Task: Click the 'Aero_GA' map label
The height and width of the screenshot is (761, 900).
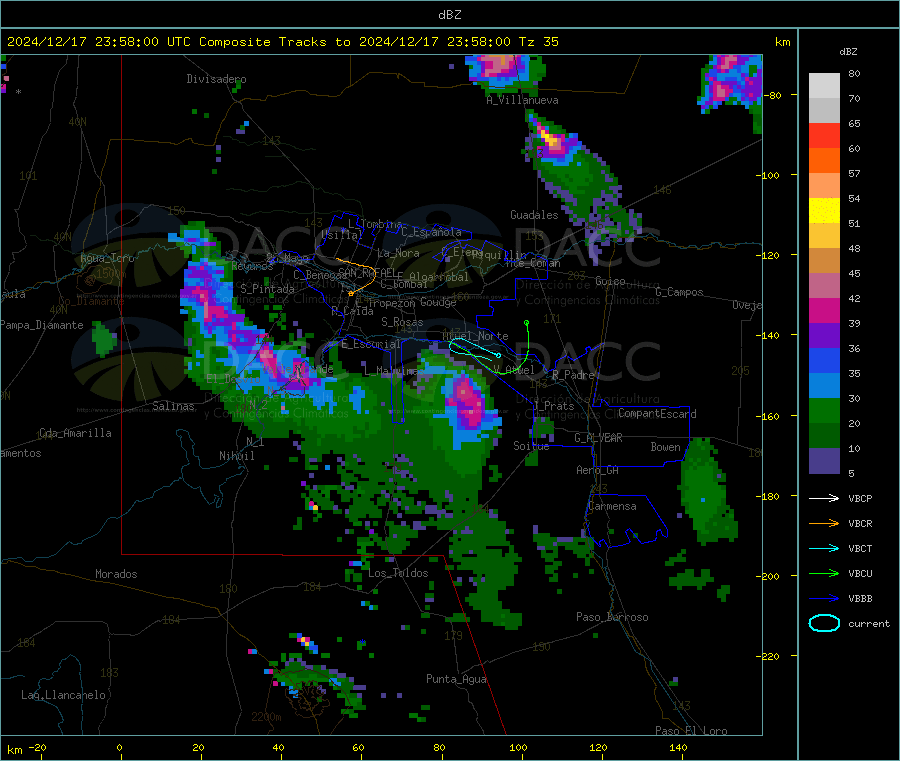Action: coord(597,470)
